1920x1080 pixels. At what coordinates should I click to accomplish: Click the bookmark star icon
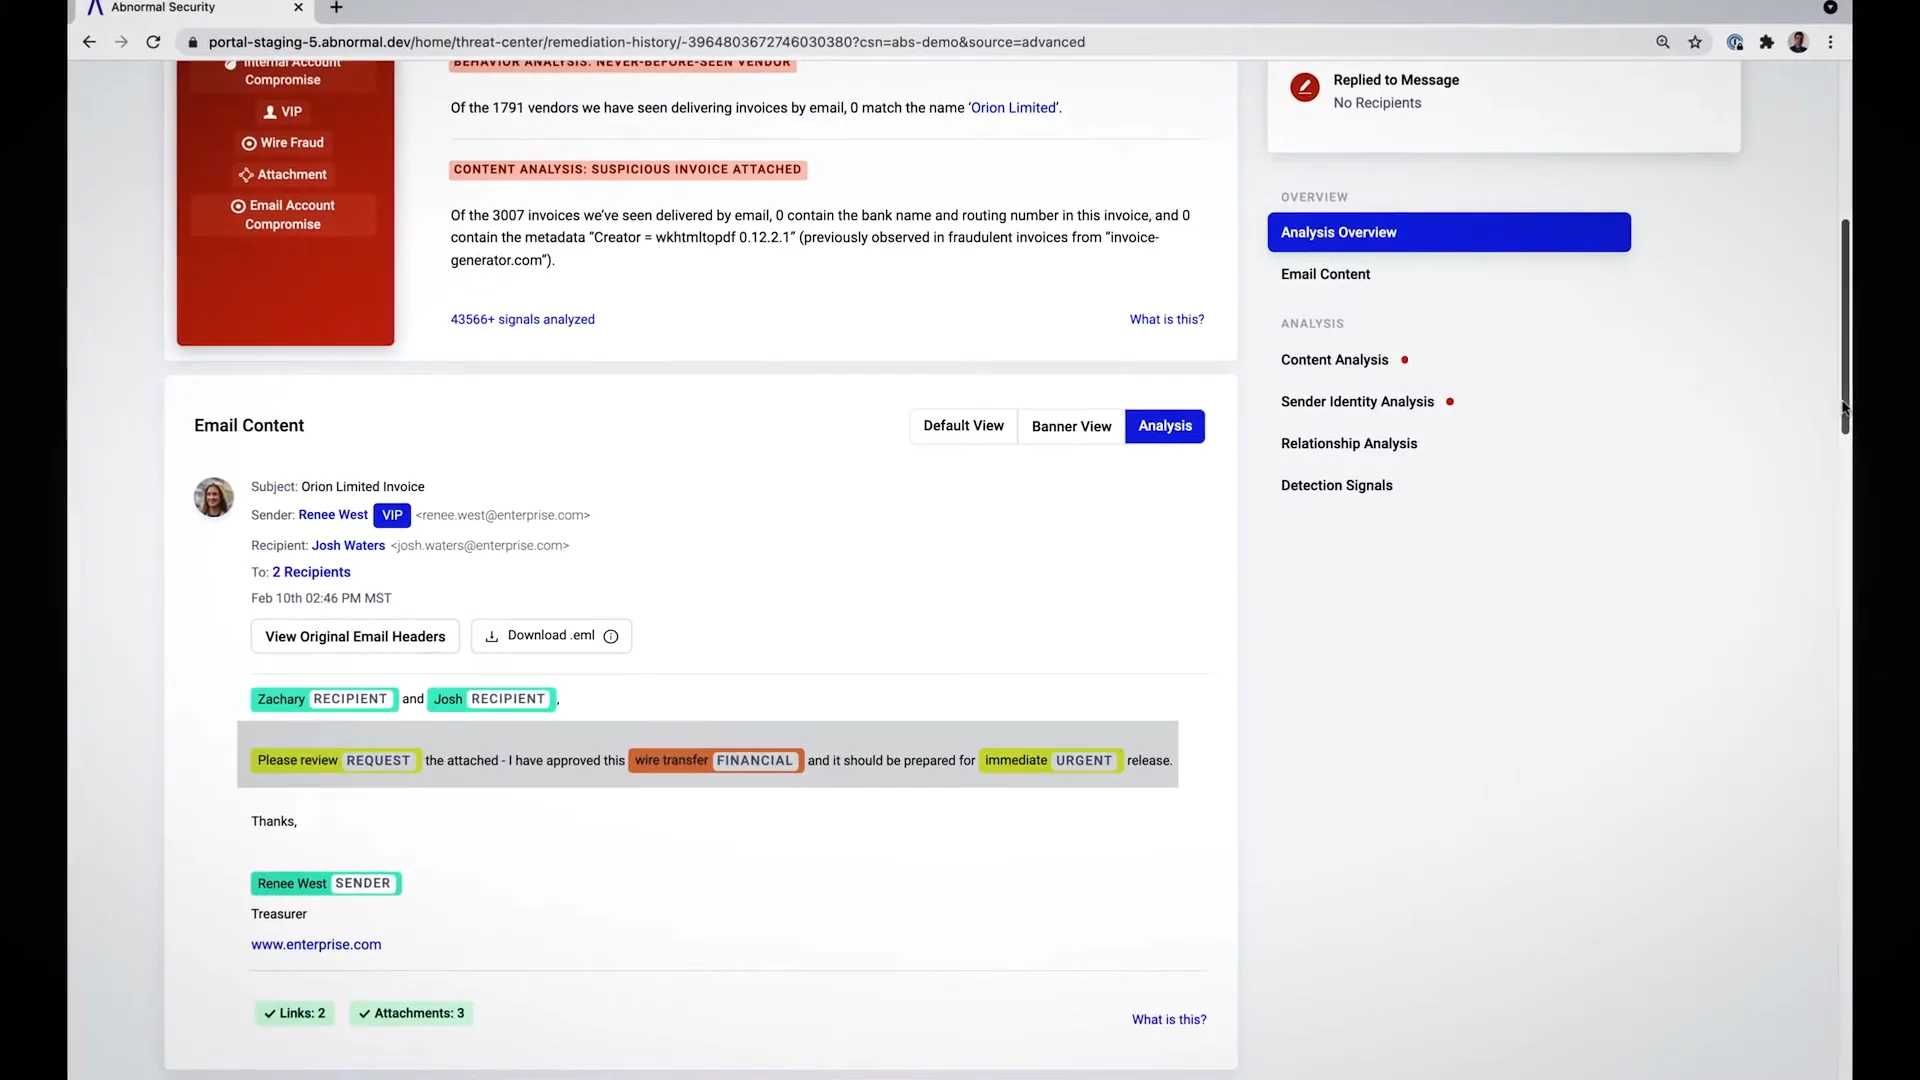(x=1695, y=42)
